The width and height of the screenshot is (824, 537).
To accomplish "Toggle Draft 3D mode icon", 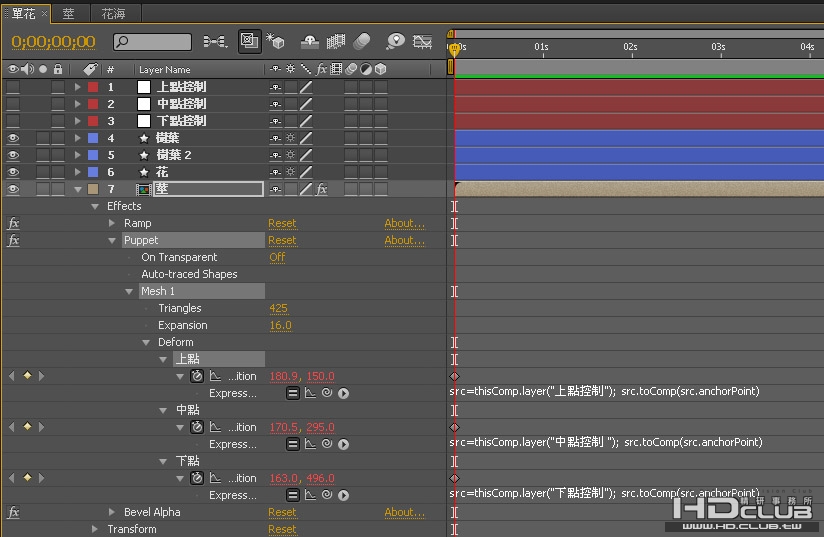I will tap(275, 40).
